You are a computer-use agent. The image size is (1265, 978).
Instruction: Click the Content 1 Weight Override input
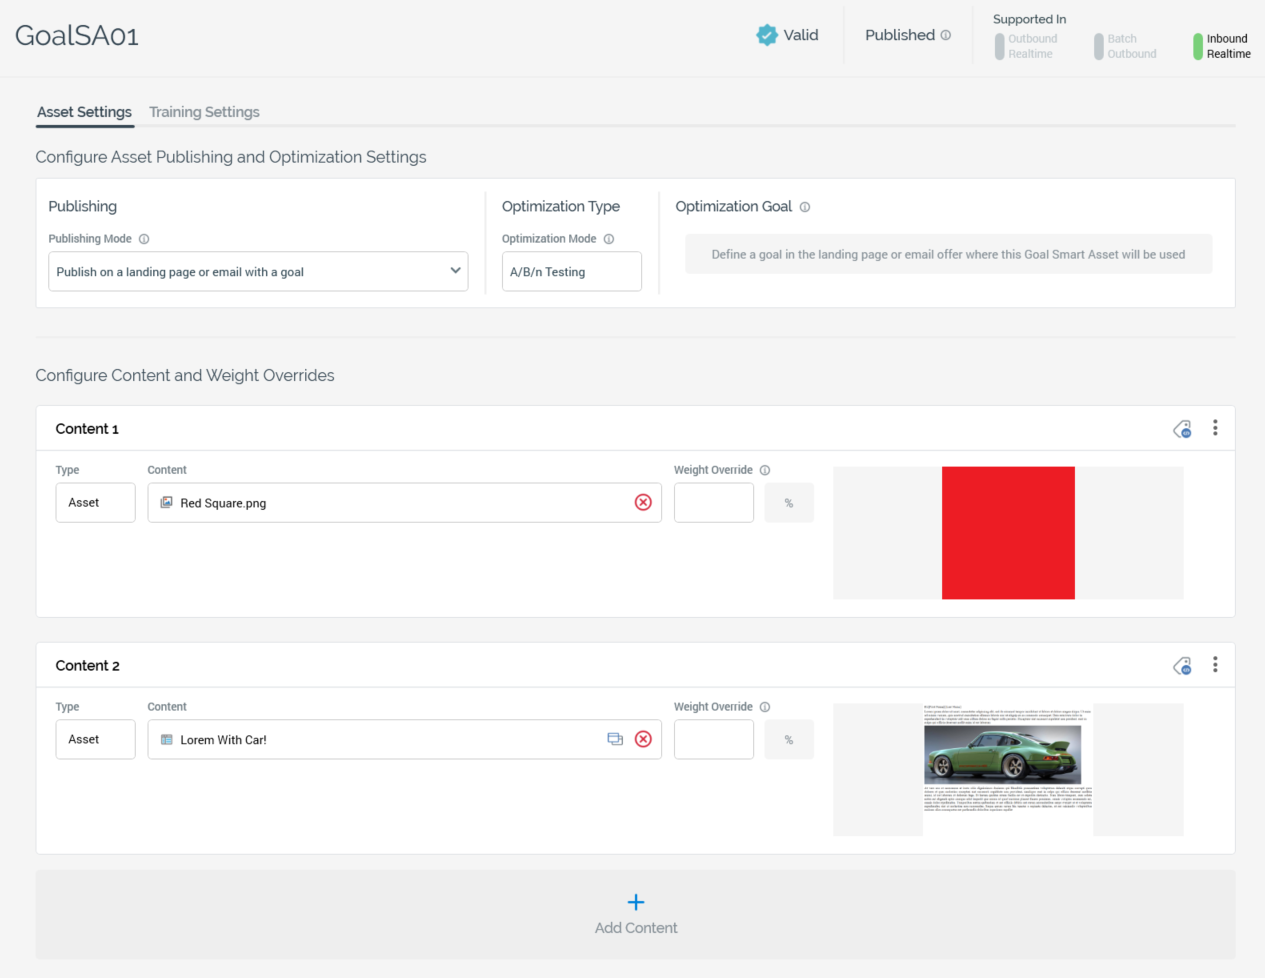(x=713, y=503)
